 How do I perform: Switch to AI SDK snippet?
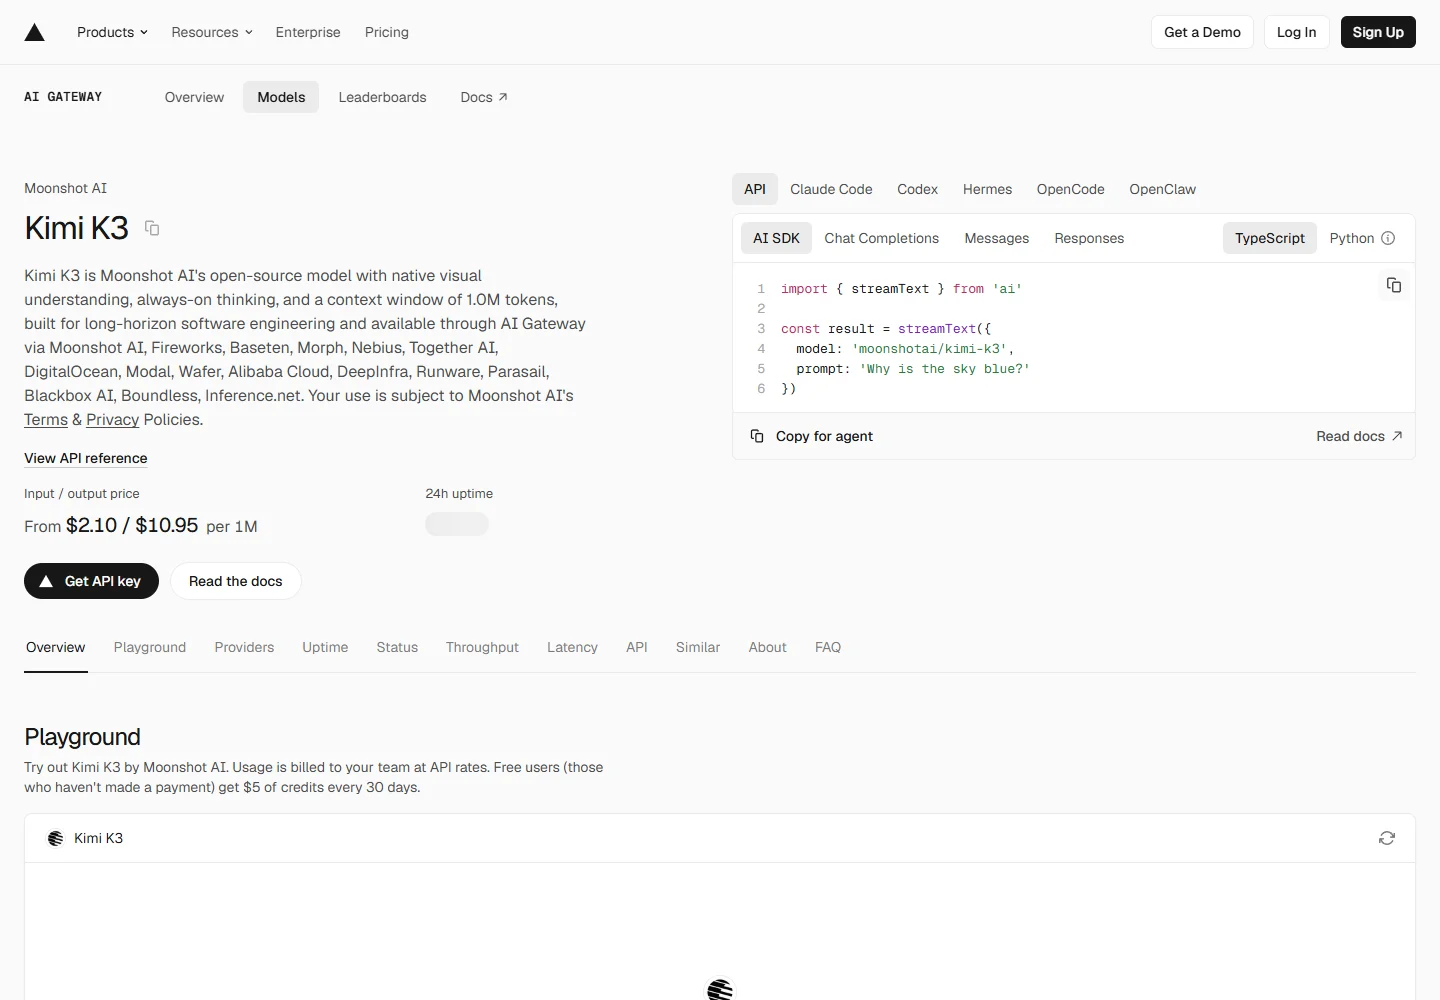[x=776, y=238]
